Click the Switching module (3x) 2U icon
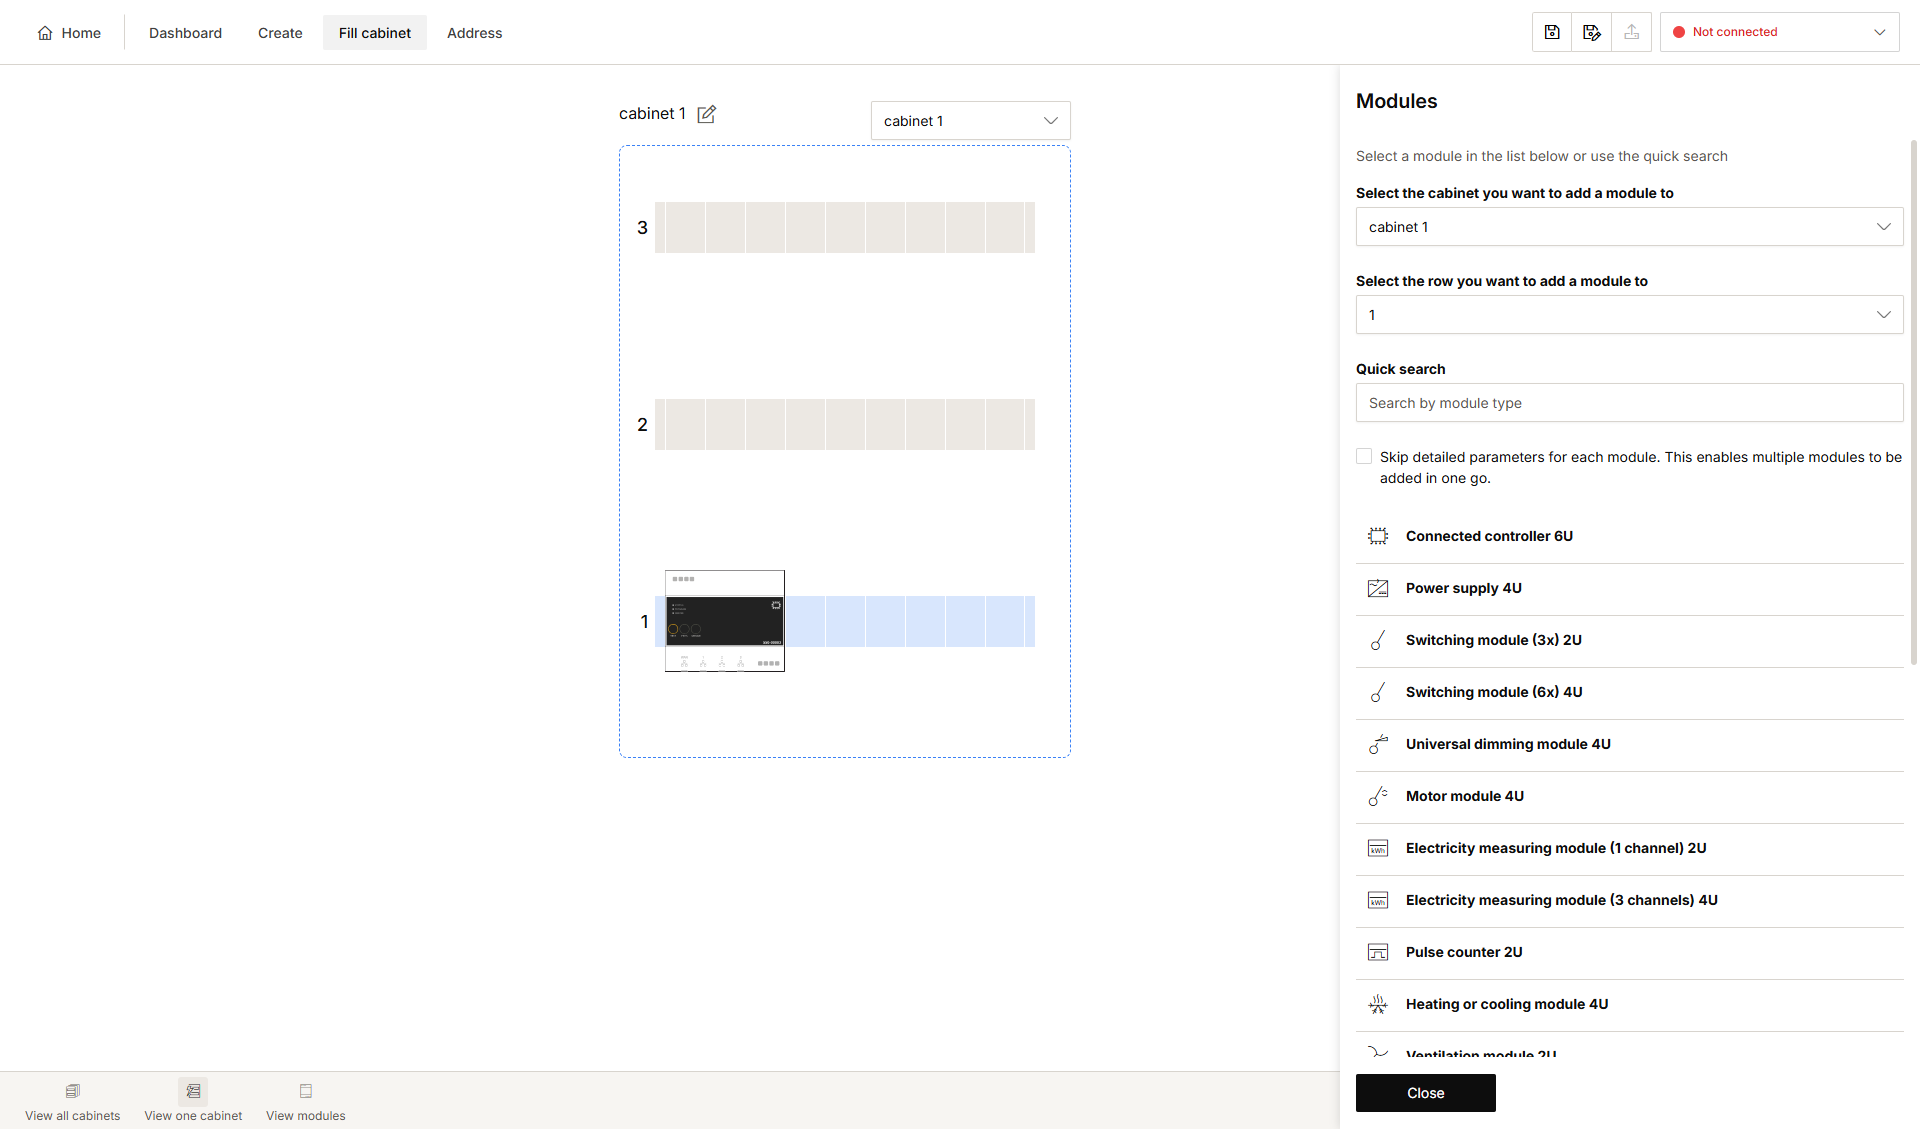This screenshot has height=1129, width=1920. tap(1378, 640)
